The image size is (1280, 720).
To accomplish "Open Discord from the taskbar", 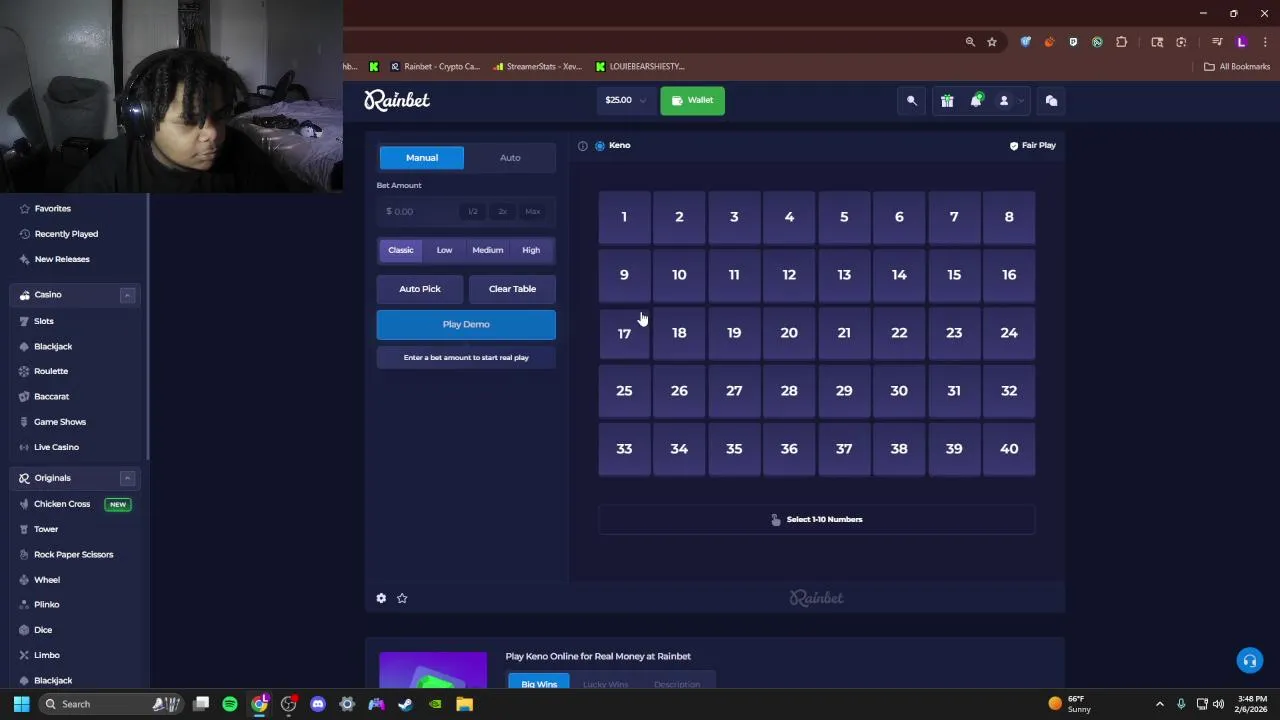I will 318,704.
